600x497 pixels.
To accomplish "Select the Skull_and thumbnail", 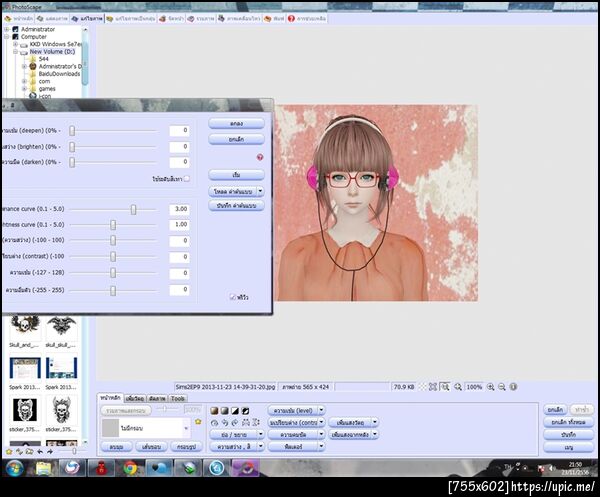I will [25, 331].
